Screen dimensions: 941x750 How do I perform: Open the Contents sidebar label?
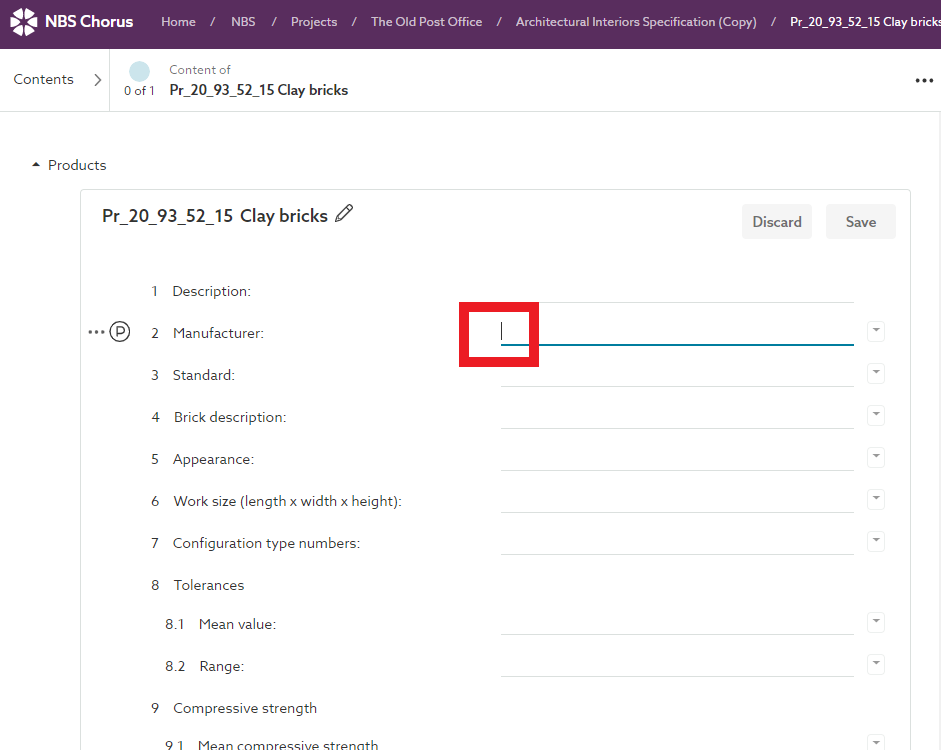(44, 79)
